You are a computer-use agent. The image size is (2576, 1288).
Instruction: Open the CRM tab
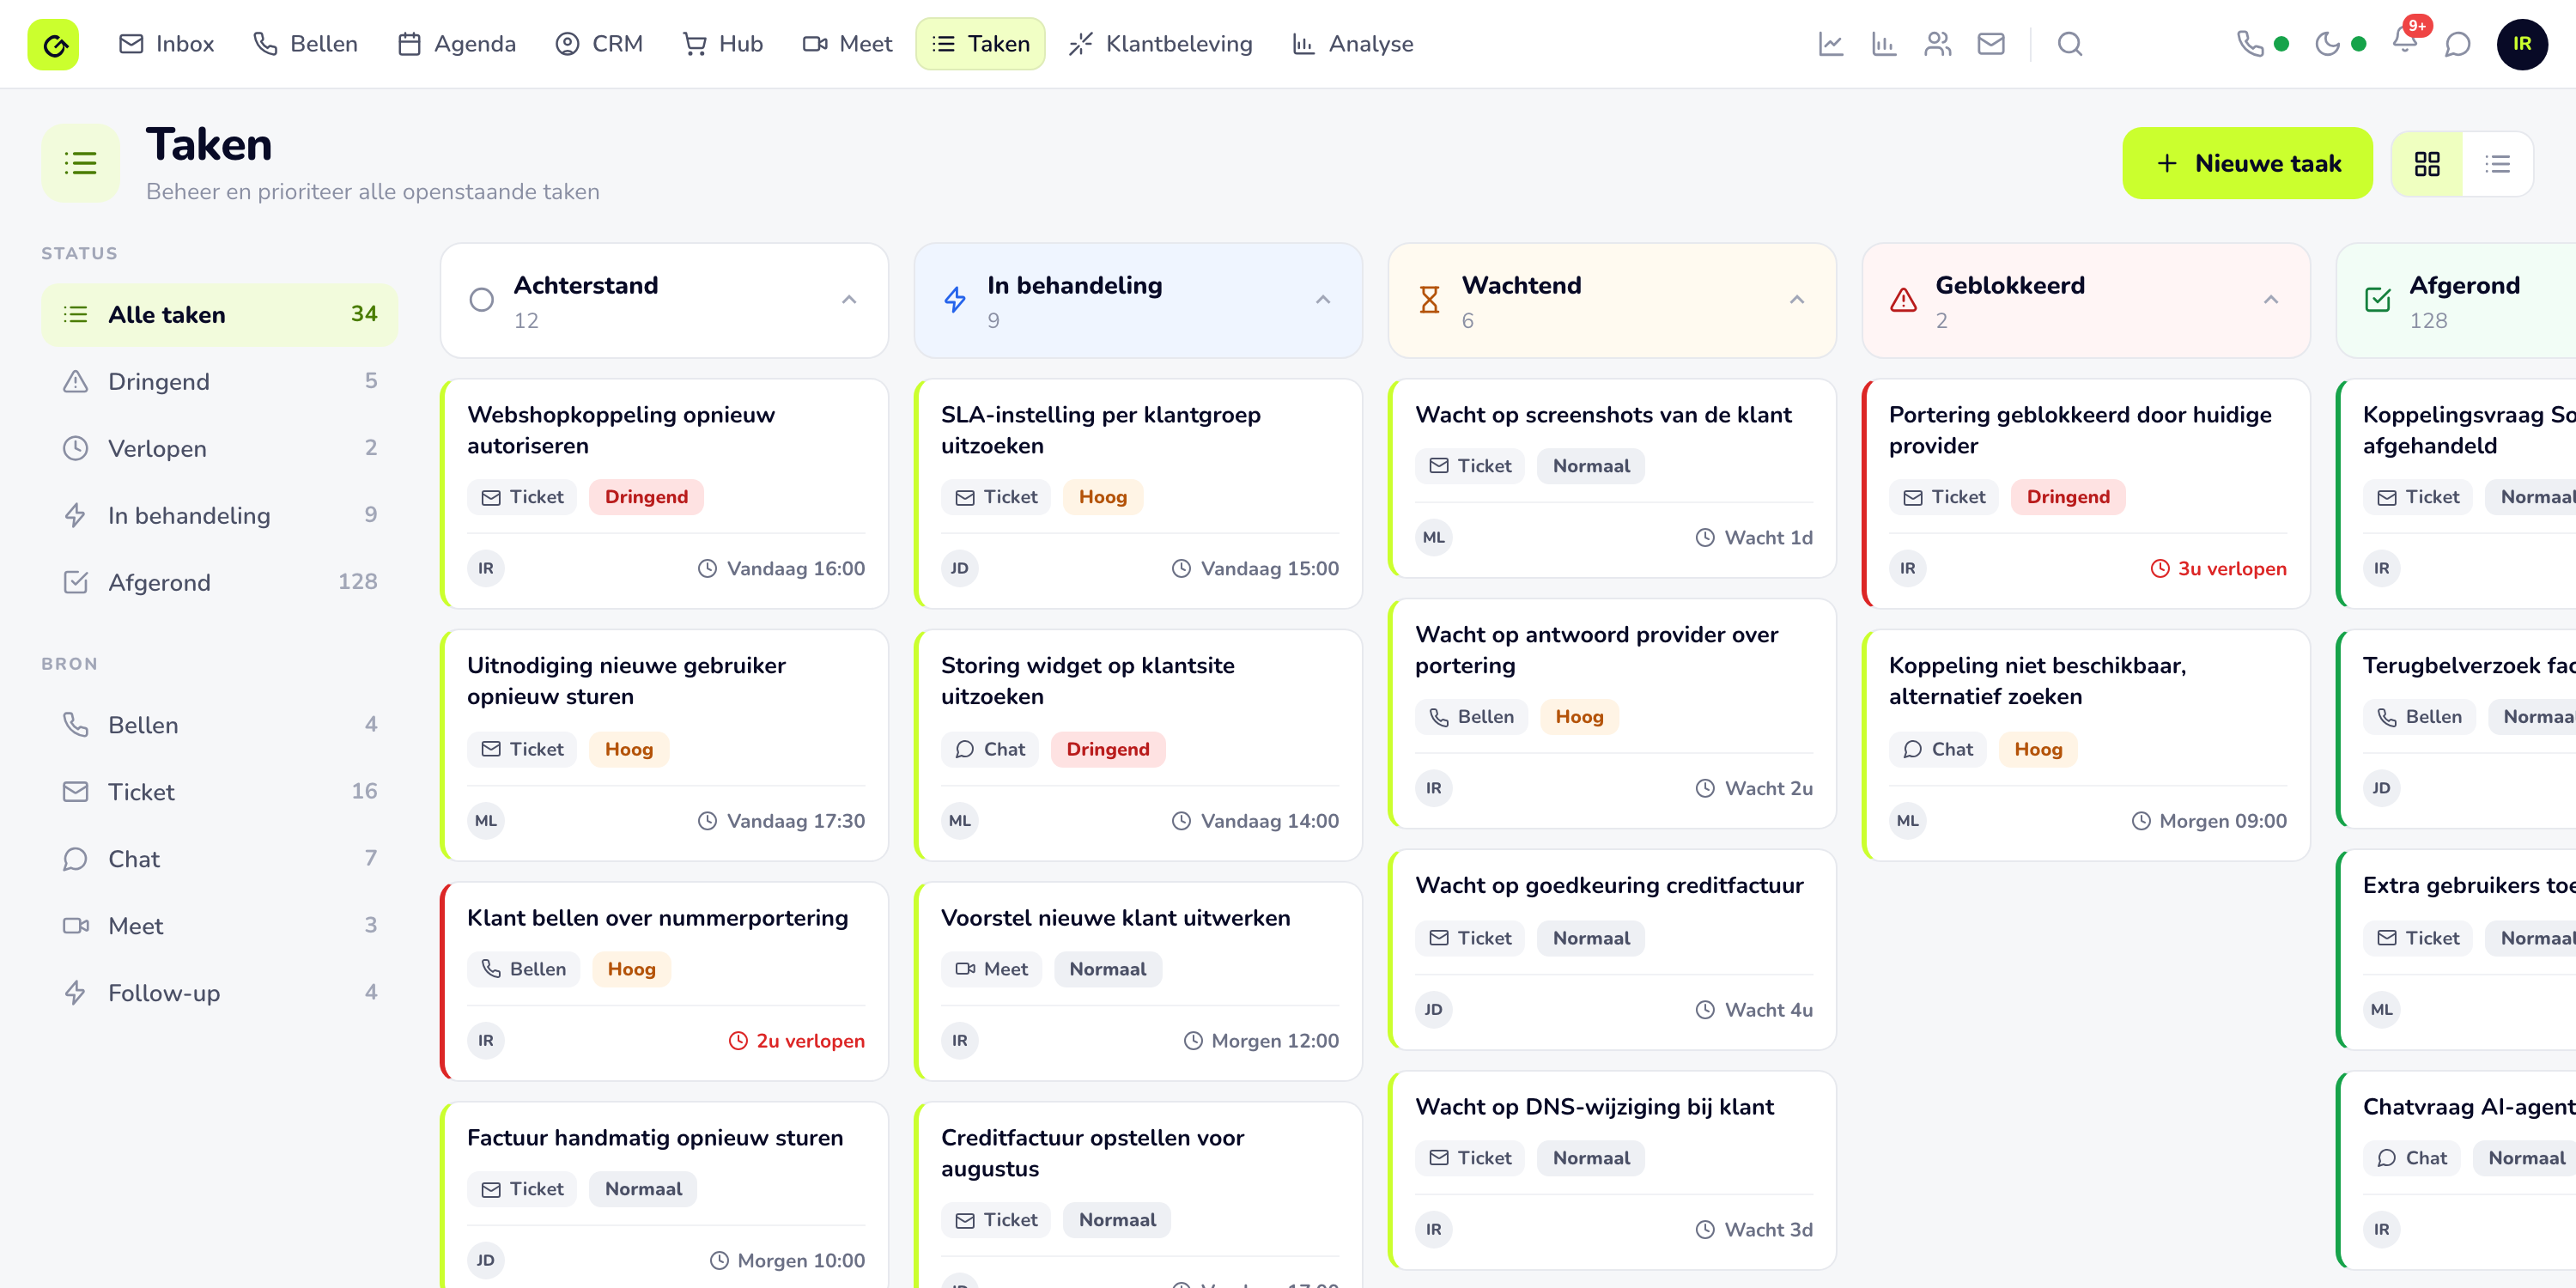[x=599, y=44]
